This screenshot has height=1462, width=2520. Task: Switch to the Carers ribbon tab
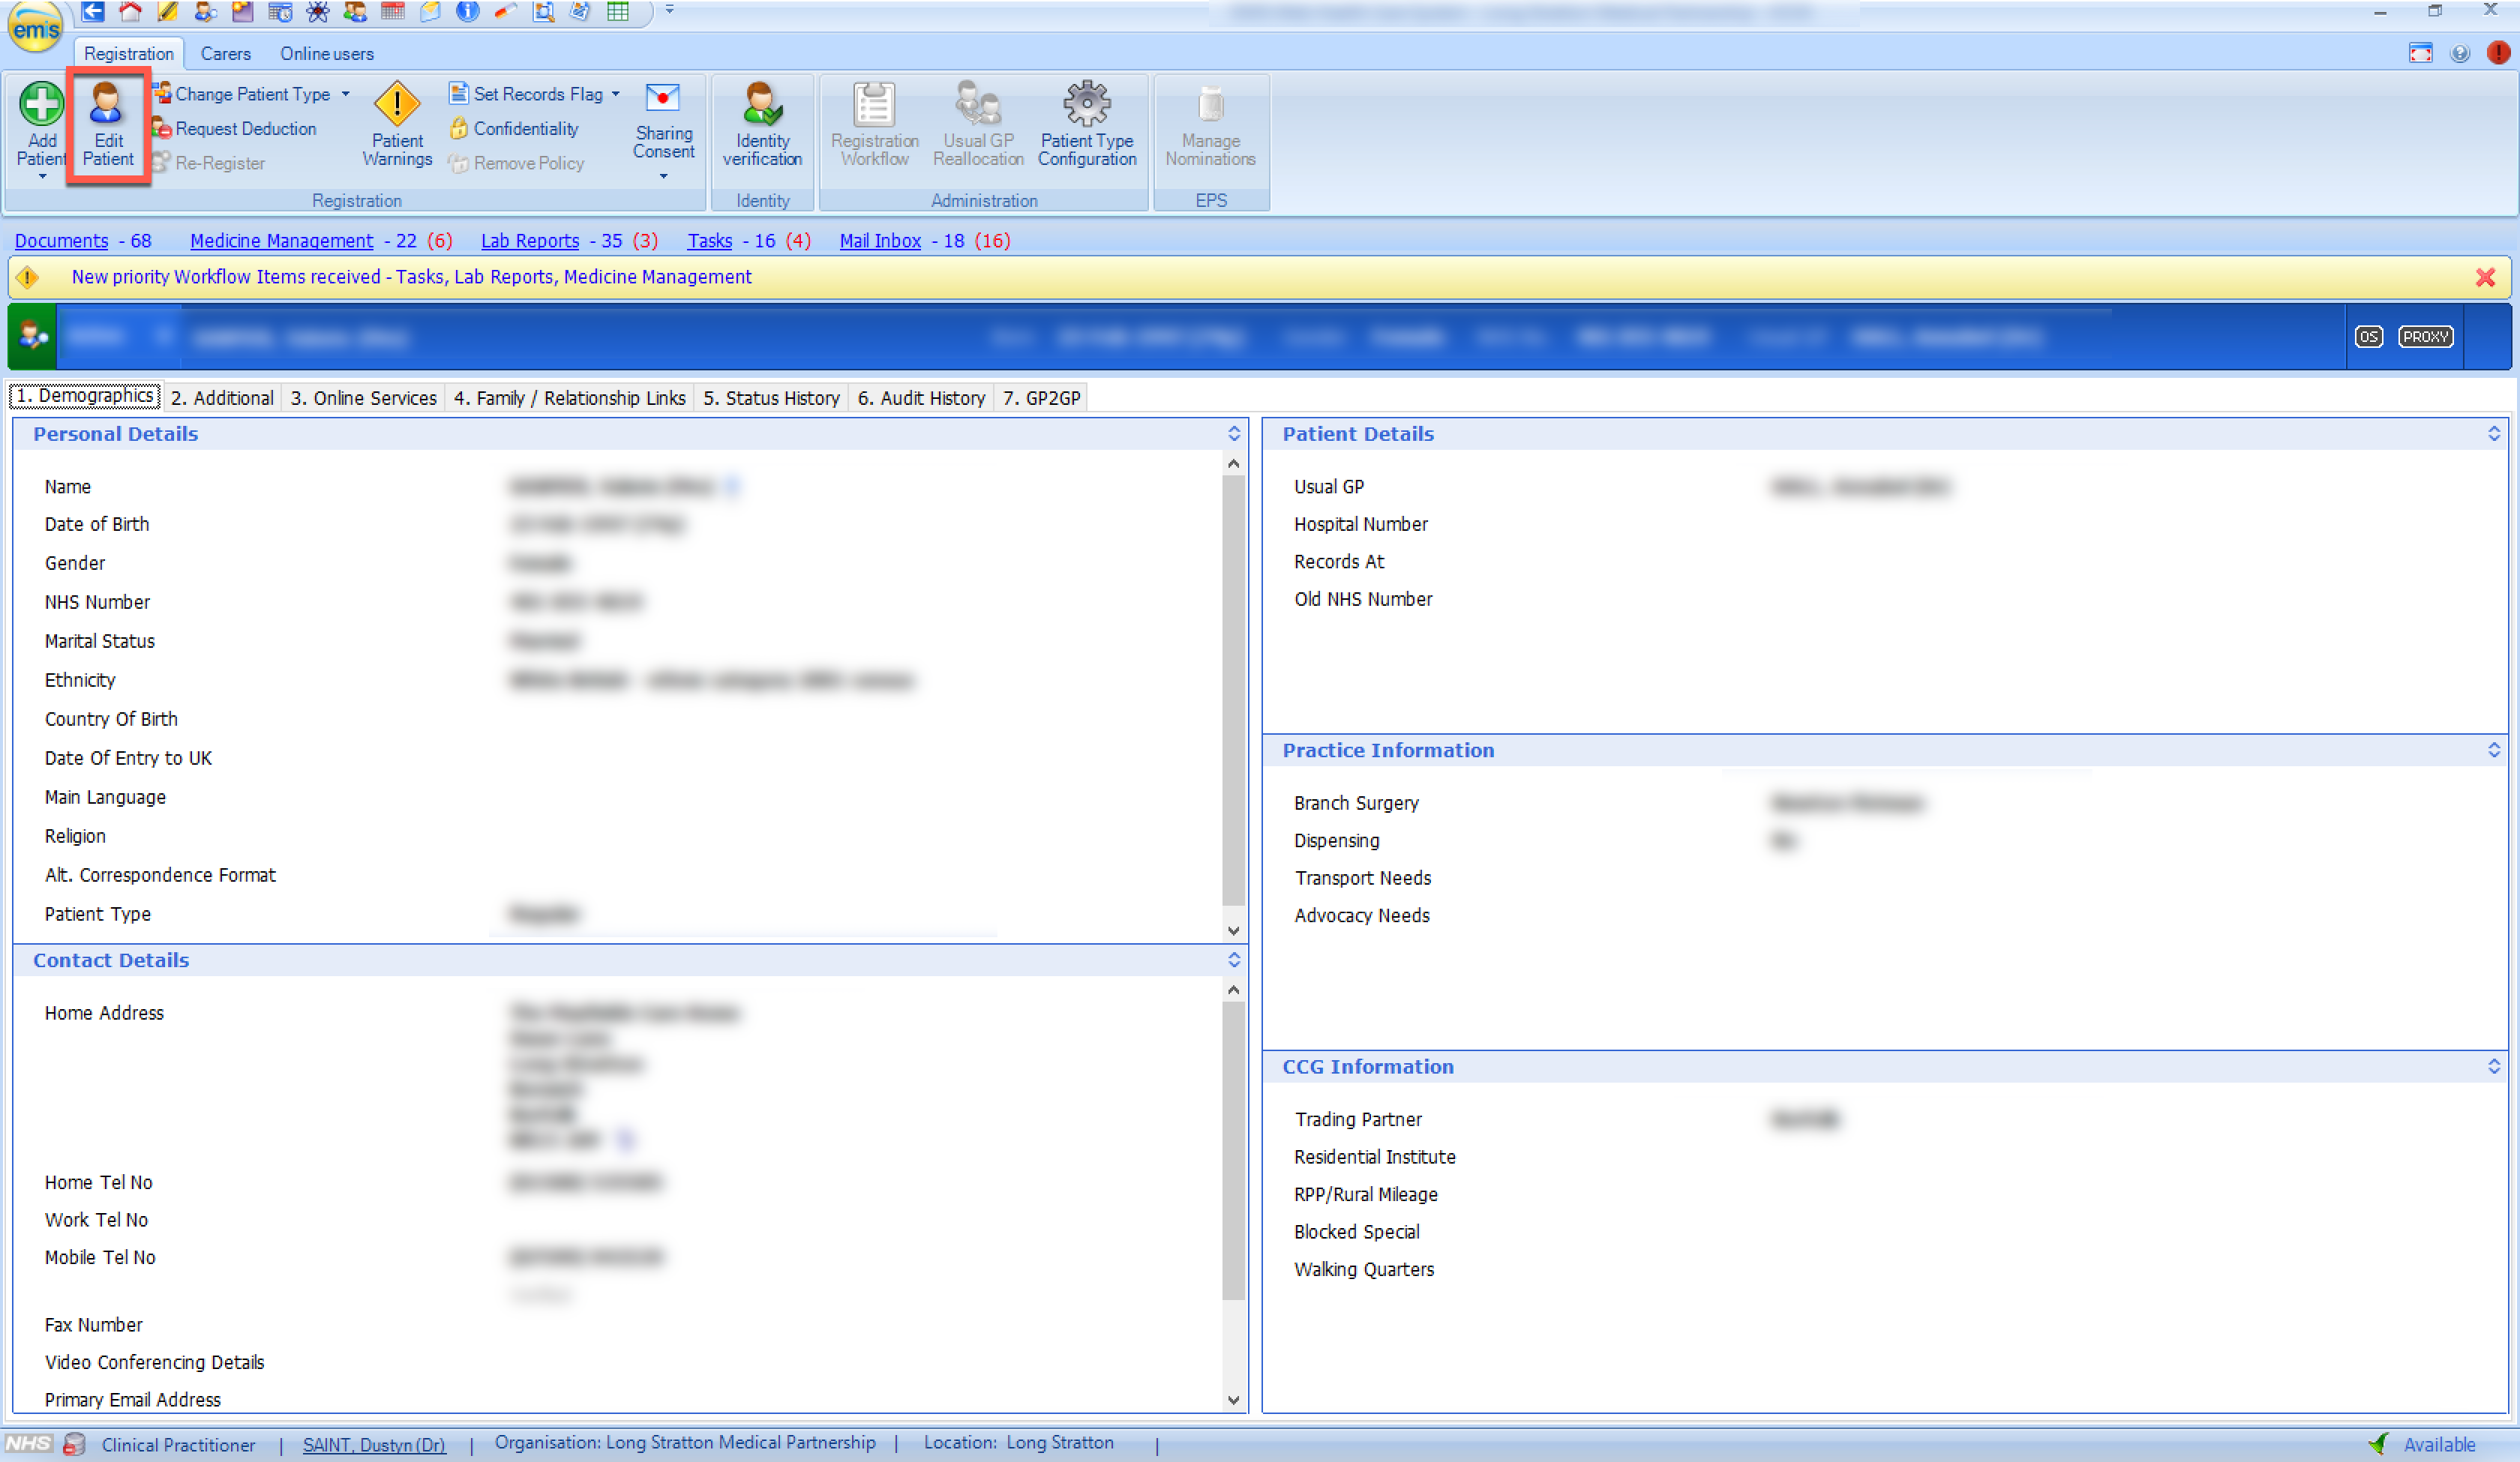[x=225, y=54]
